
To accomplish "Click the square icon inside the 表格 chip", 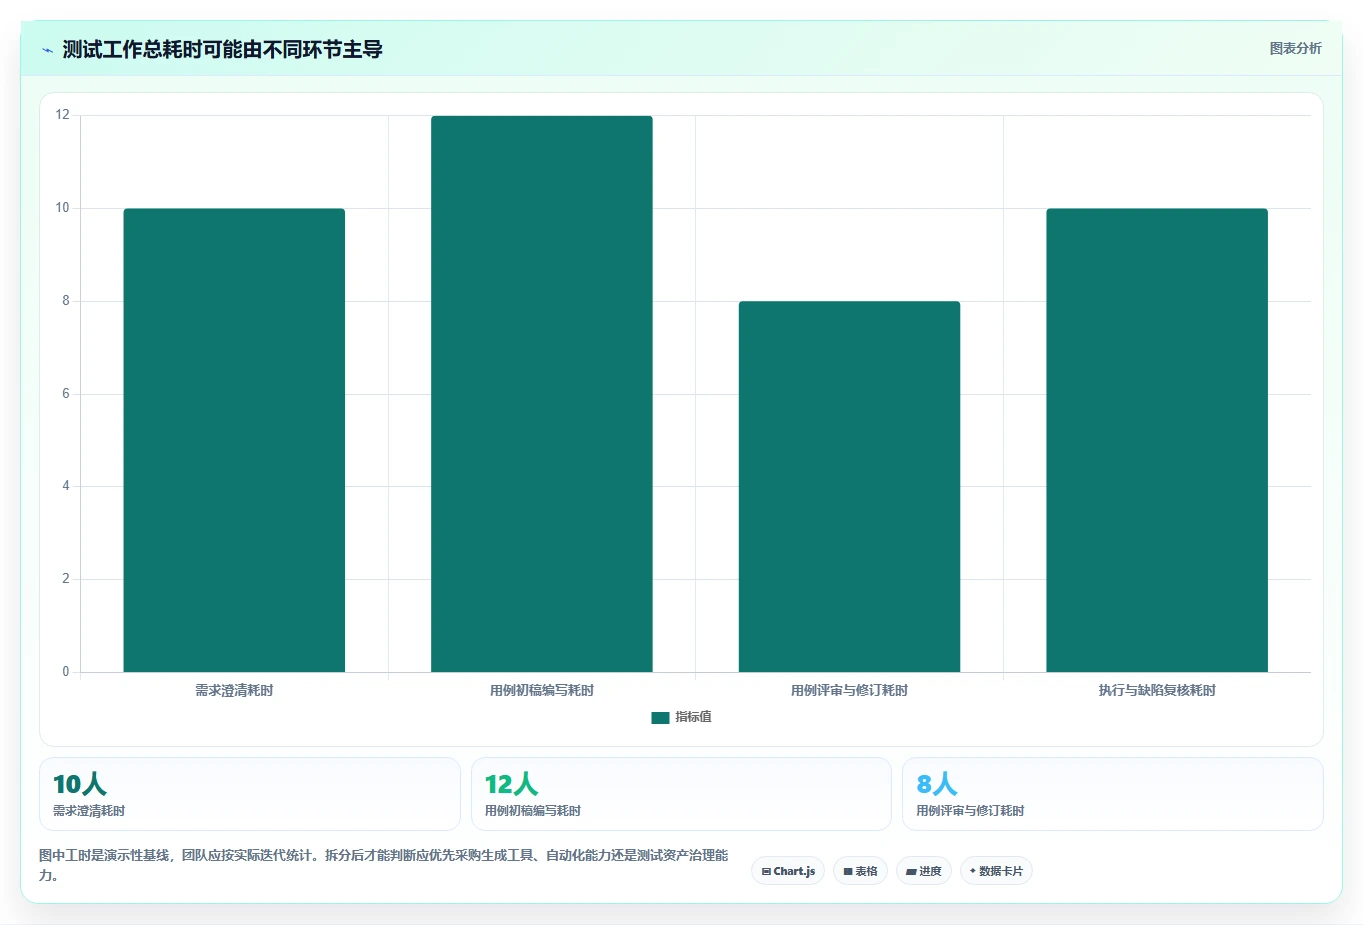I will point(848,872).
